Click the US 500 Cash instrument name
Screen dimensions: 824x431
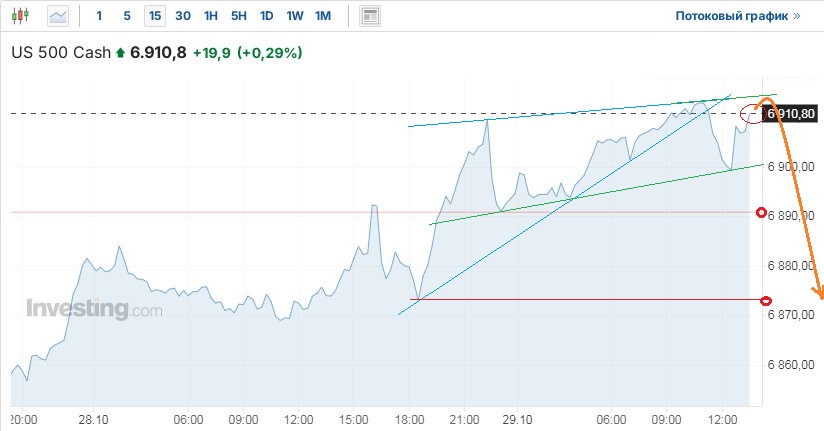click(60, 53)
